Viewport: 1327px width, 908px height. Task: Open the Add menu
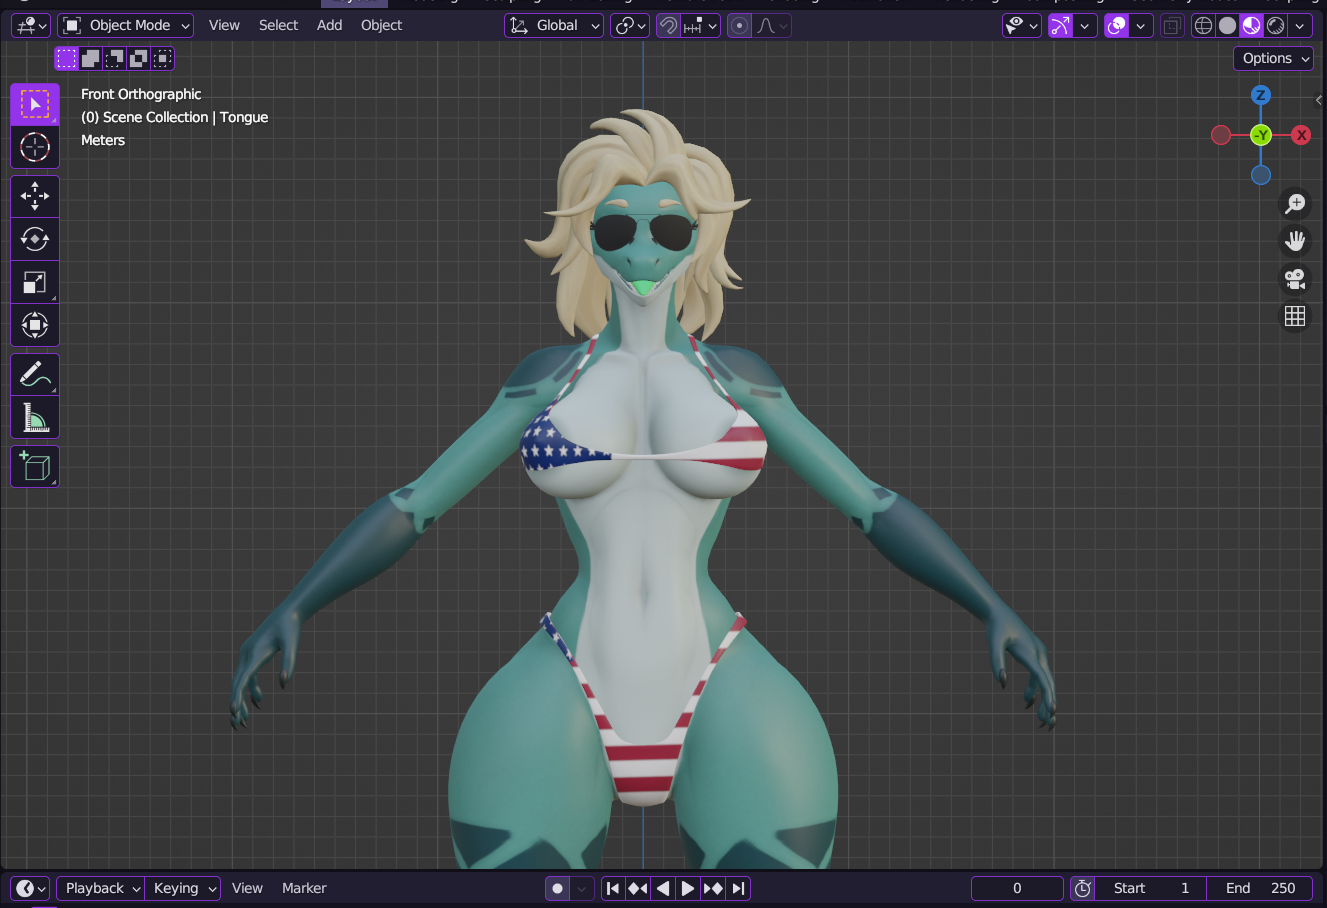coord(329,26)
